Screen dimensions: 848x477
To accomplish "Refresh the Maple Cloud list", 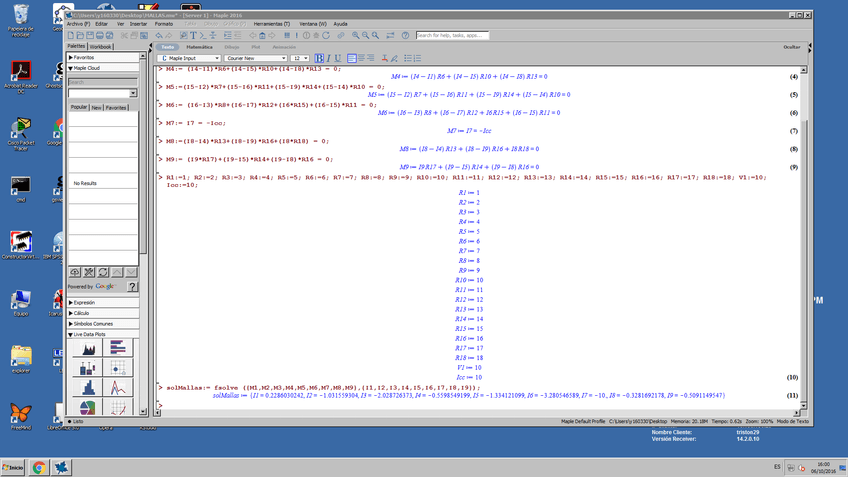I will (103, 272).
